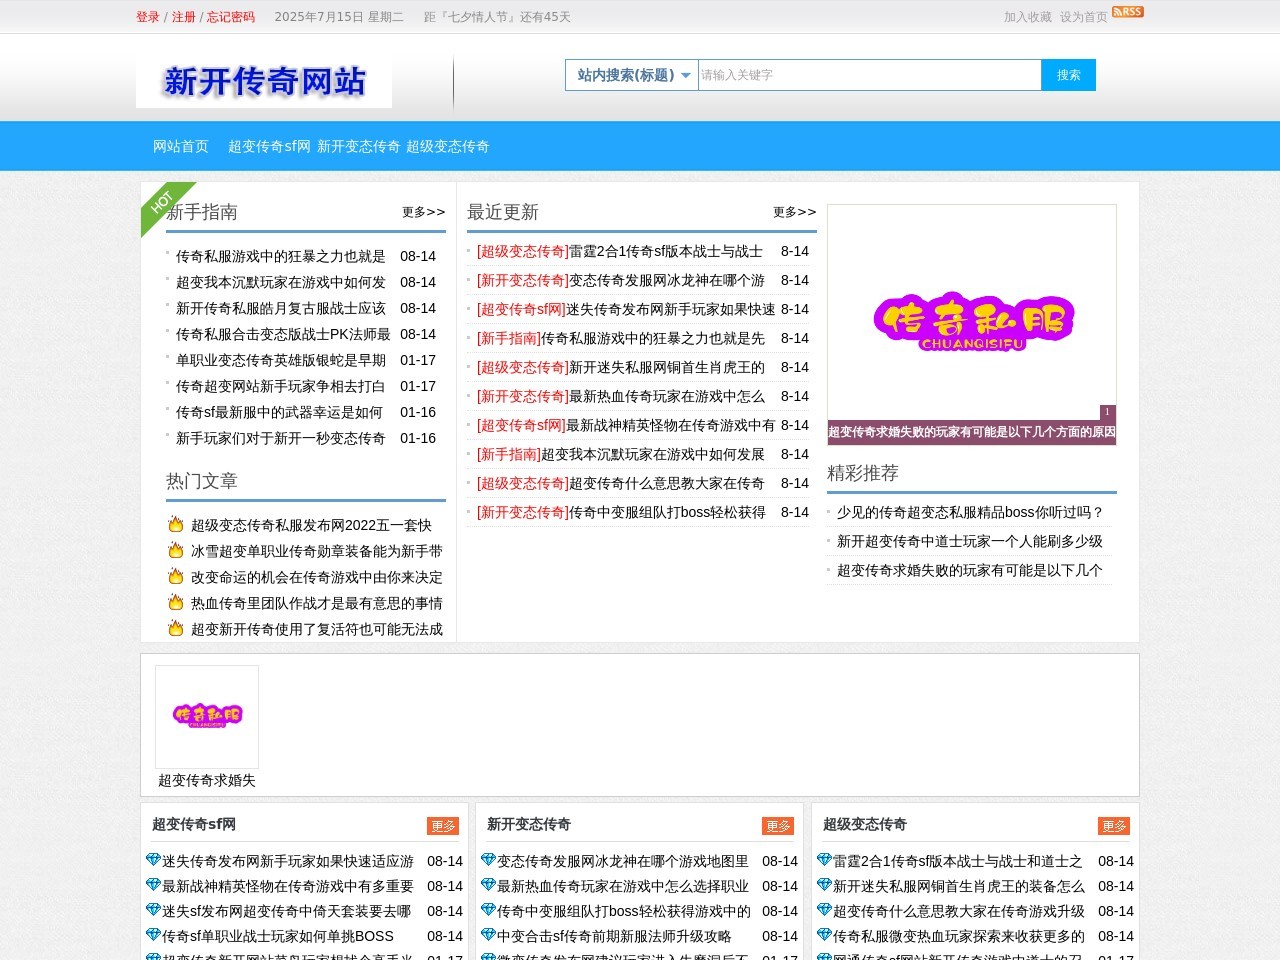Click the small 传奇私服 thumbnail above 超变传奇求婚失
Image resolution: width=1280 pixels, height=960 pixels.
[207, 716]
